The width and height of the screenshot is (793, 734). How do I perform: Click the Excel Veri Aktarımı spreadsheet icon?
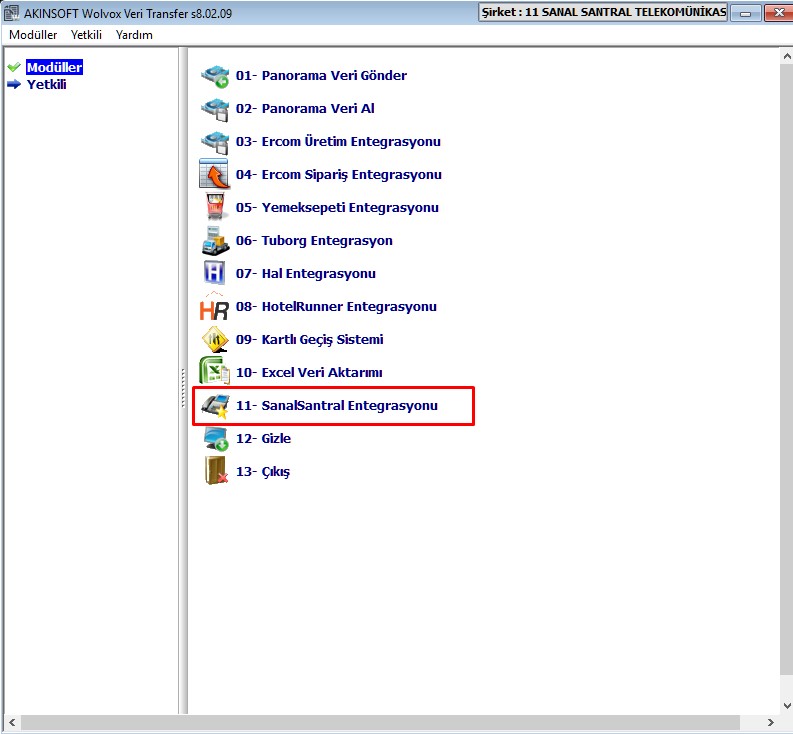click(214, 372)
